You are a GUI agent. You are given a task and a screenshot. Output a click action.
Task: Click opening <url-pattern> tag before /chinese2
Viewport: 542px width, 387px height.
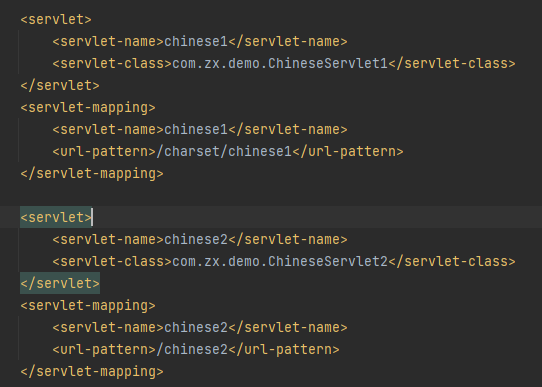[x=104, y=349]
